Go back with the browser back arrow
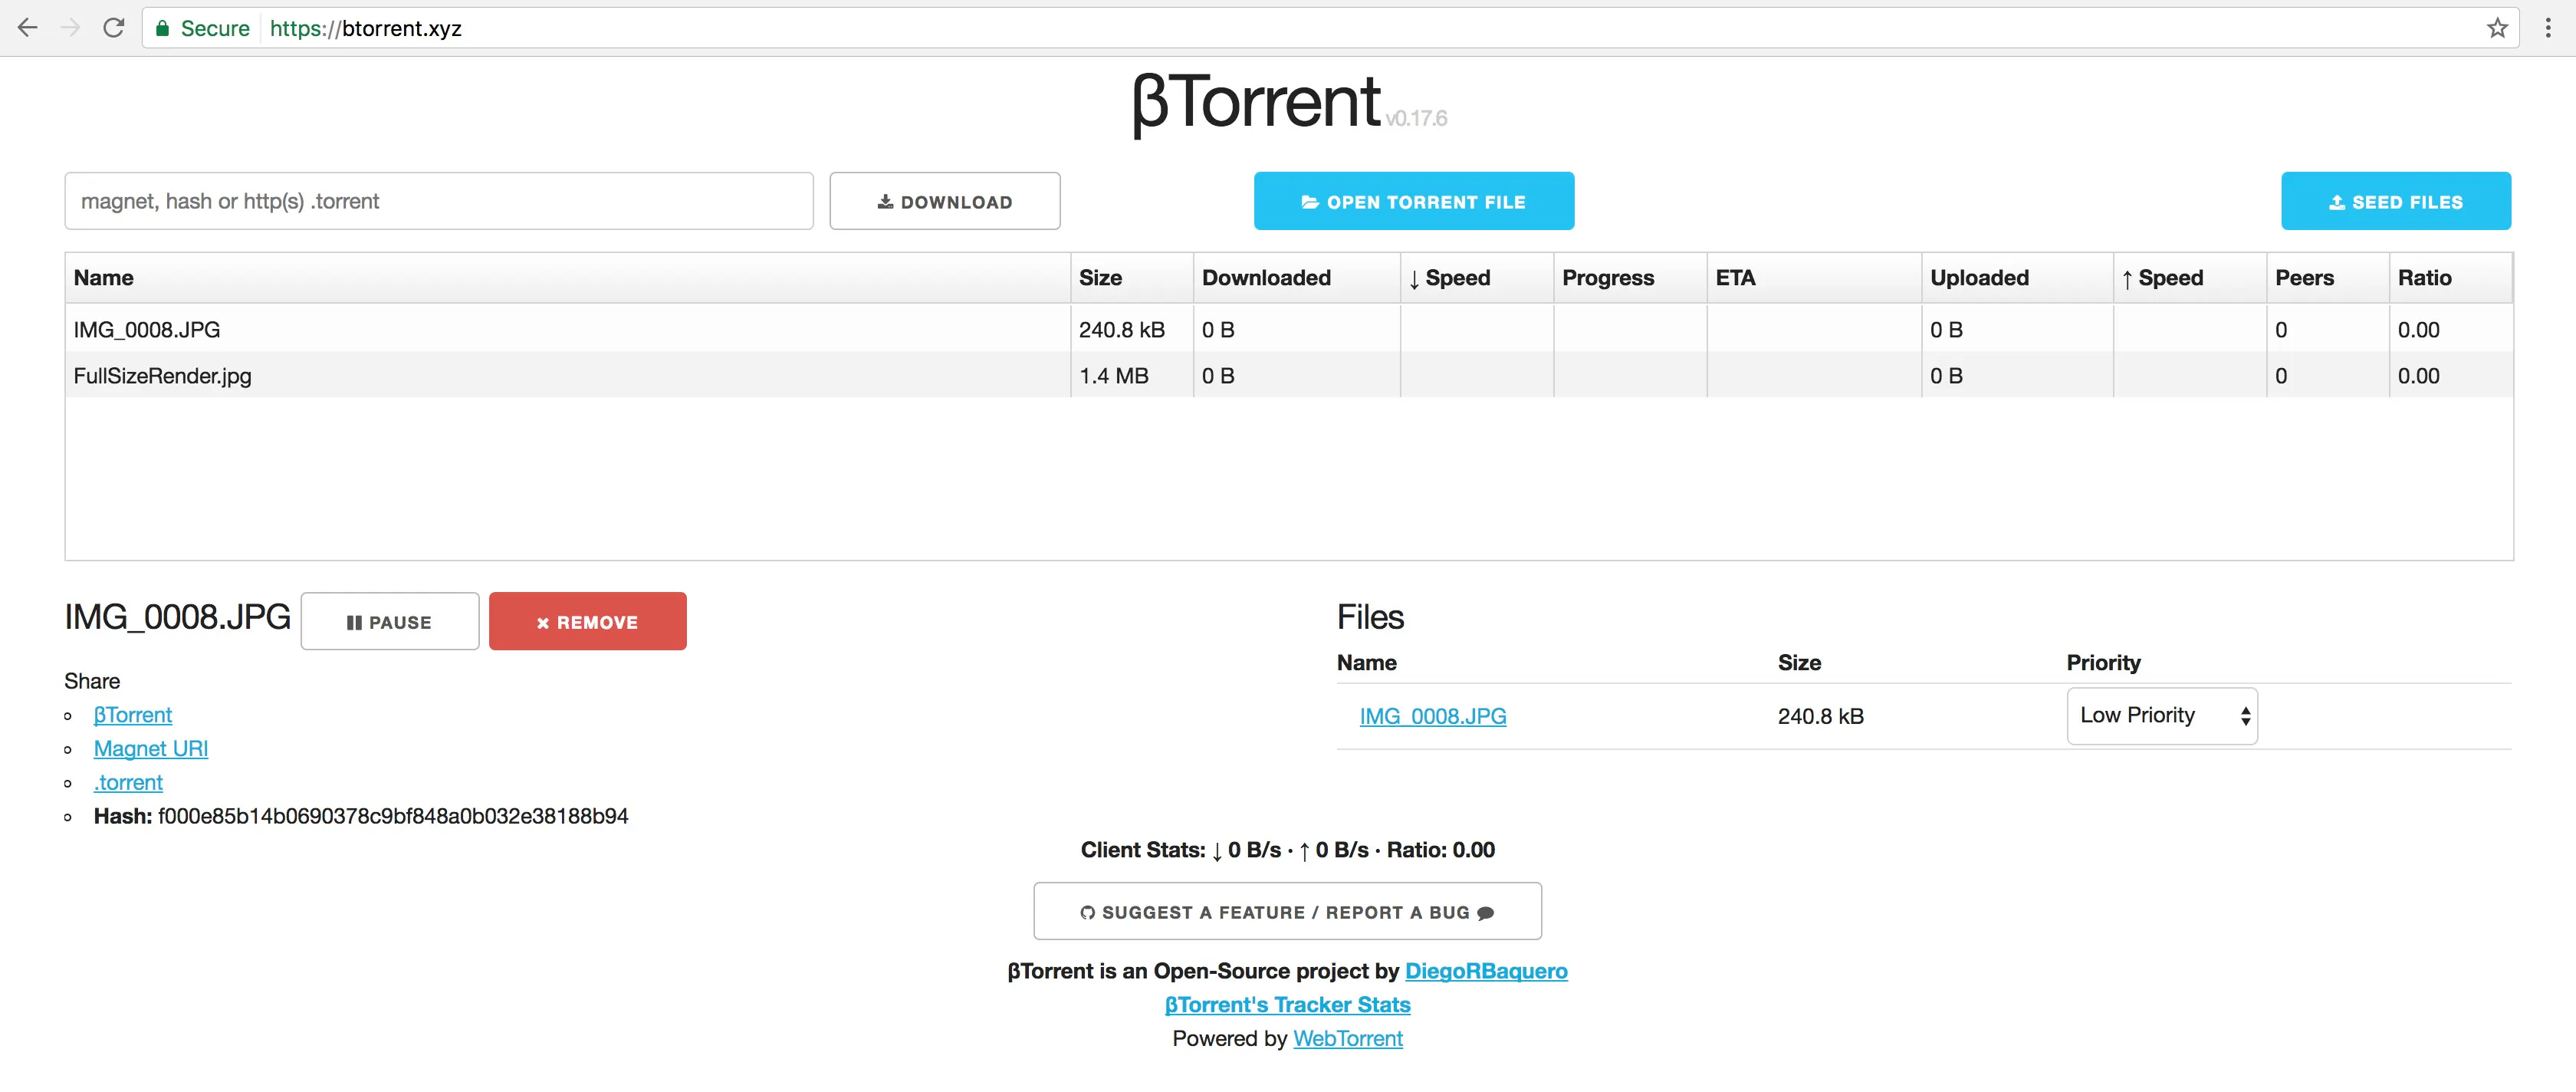This screenshot has height=1092, width=2576. coord(28,28)
